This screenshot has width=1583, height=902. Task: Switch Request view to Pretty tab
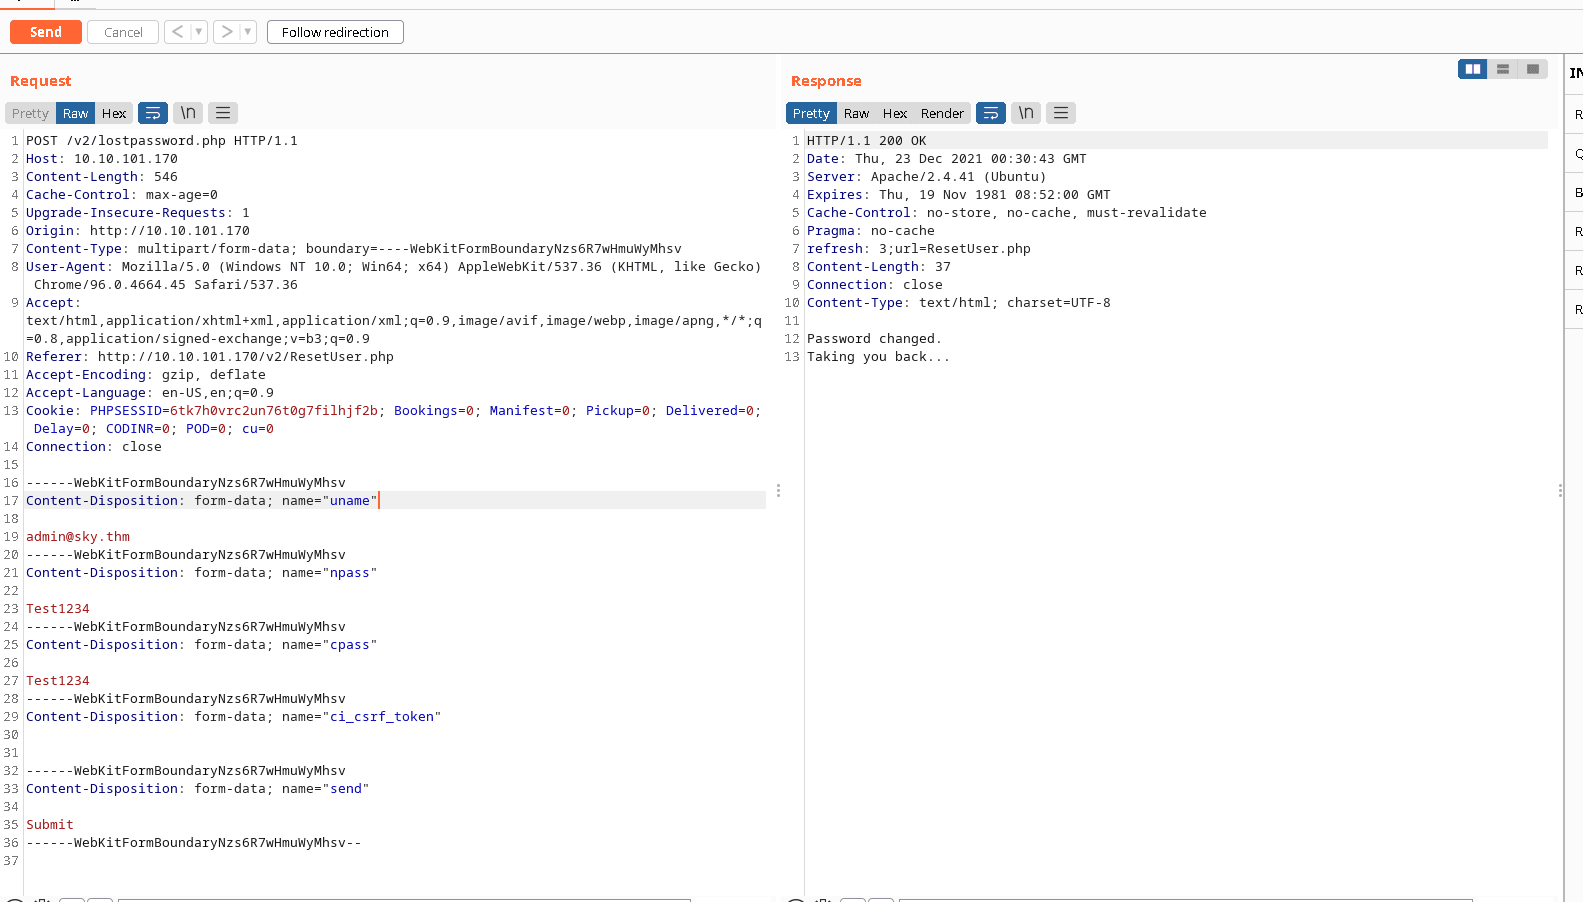coord(30,113)
